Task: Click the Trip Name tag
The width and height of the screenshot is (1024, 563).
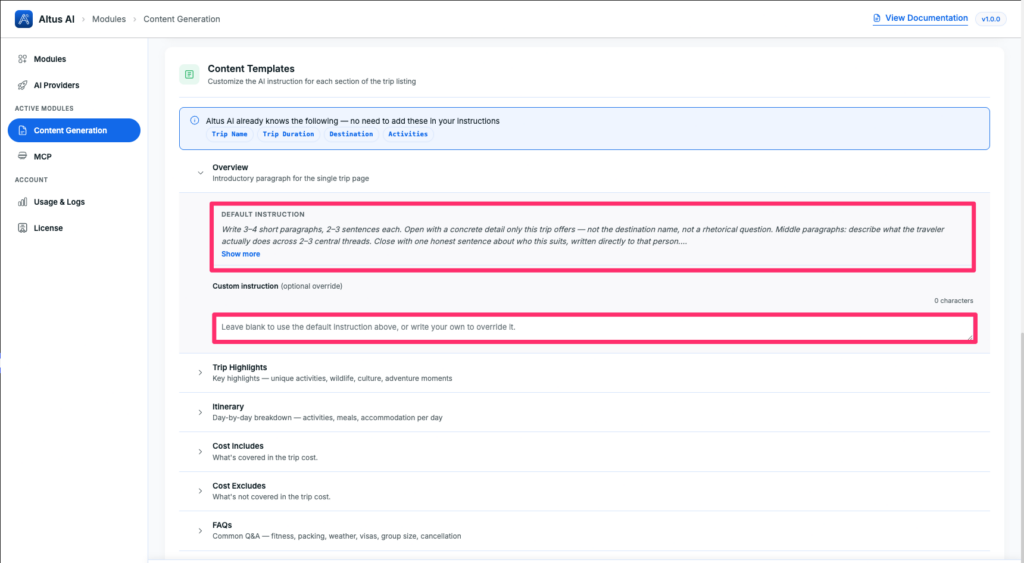Action: pyautogui.click(x=229, y=135)
